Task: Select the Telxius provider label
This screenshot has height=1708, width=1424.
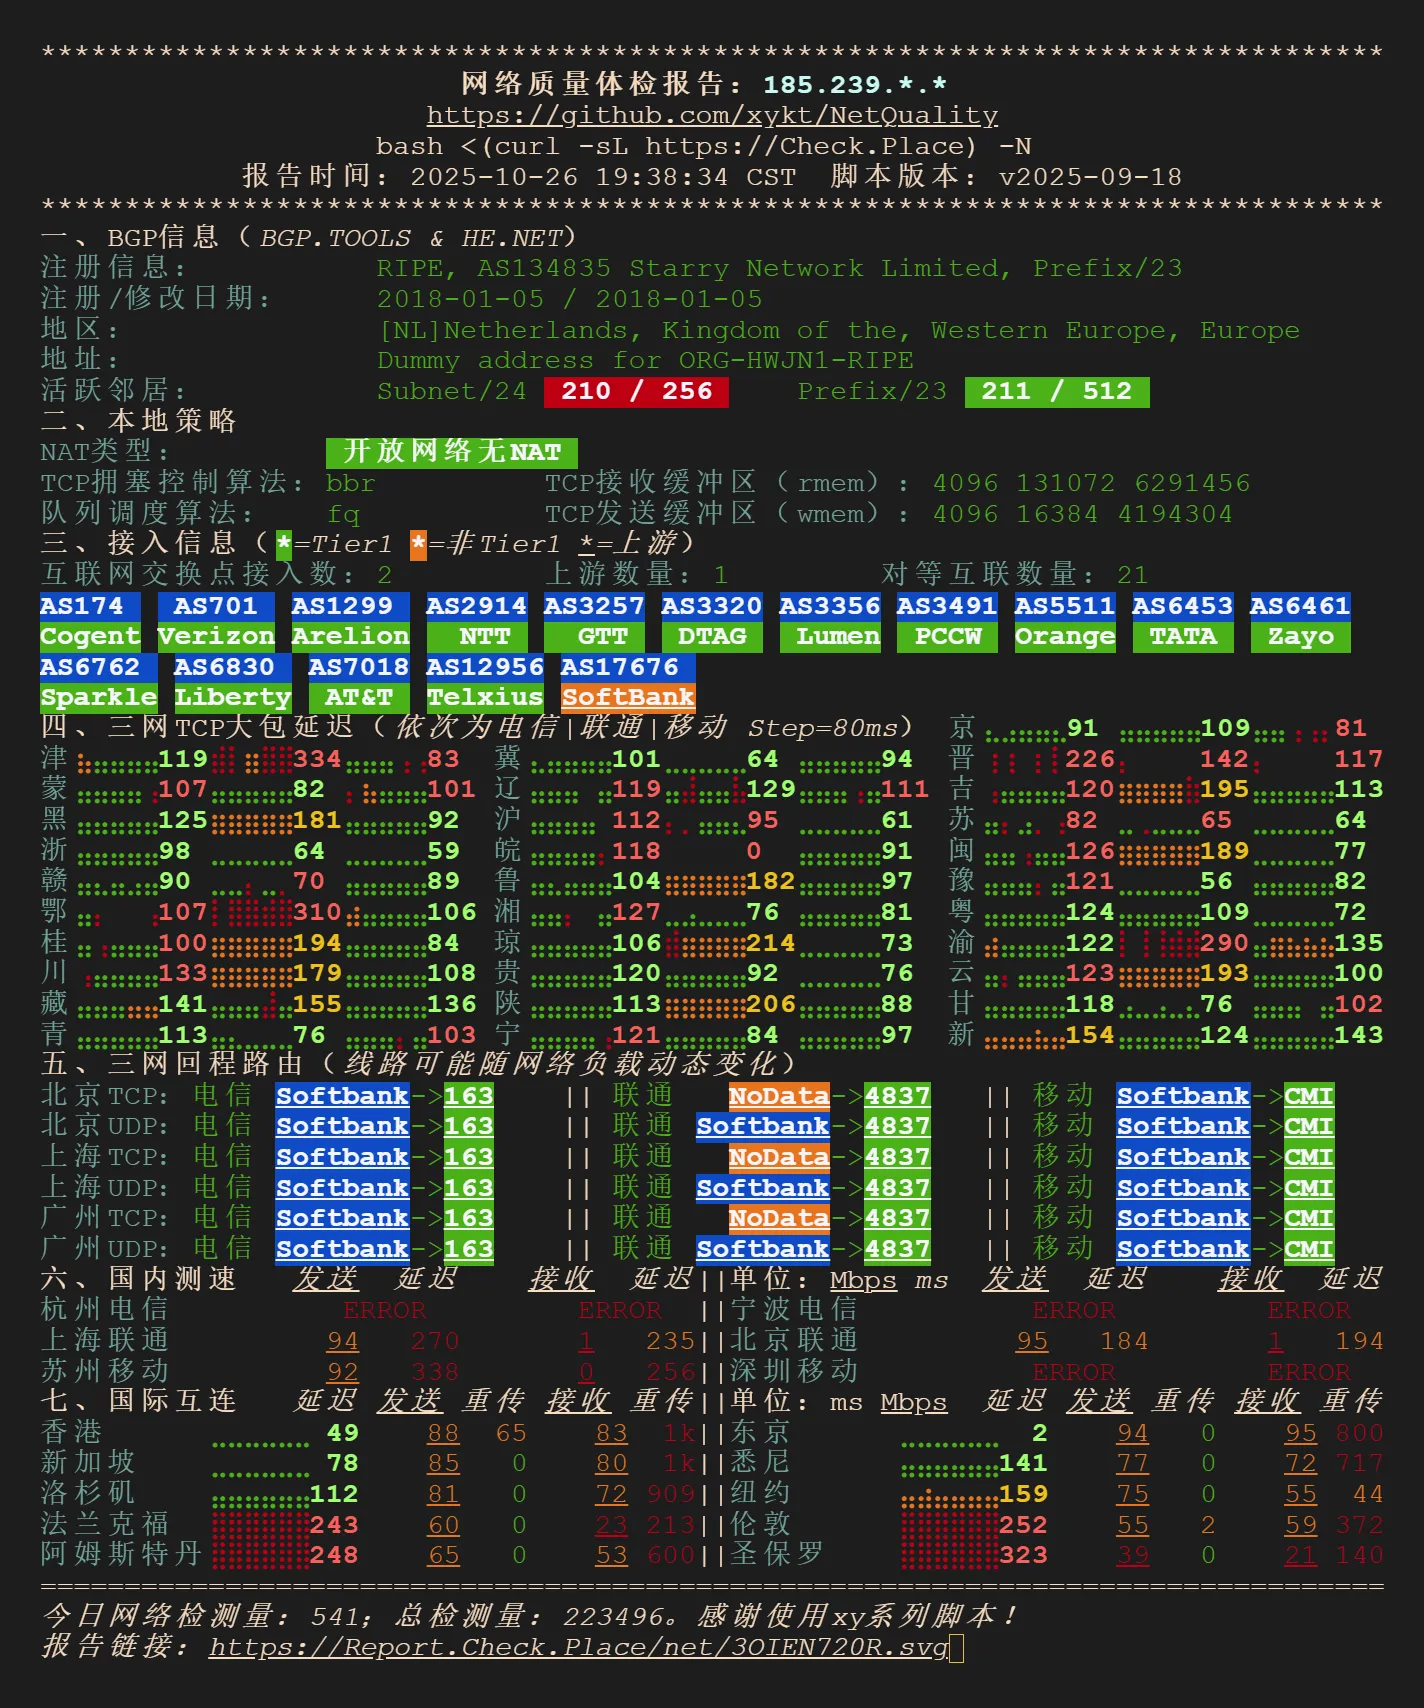Action: coord(485,698)
